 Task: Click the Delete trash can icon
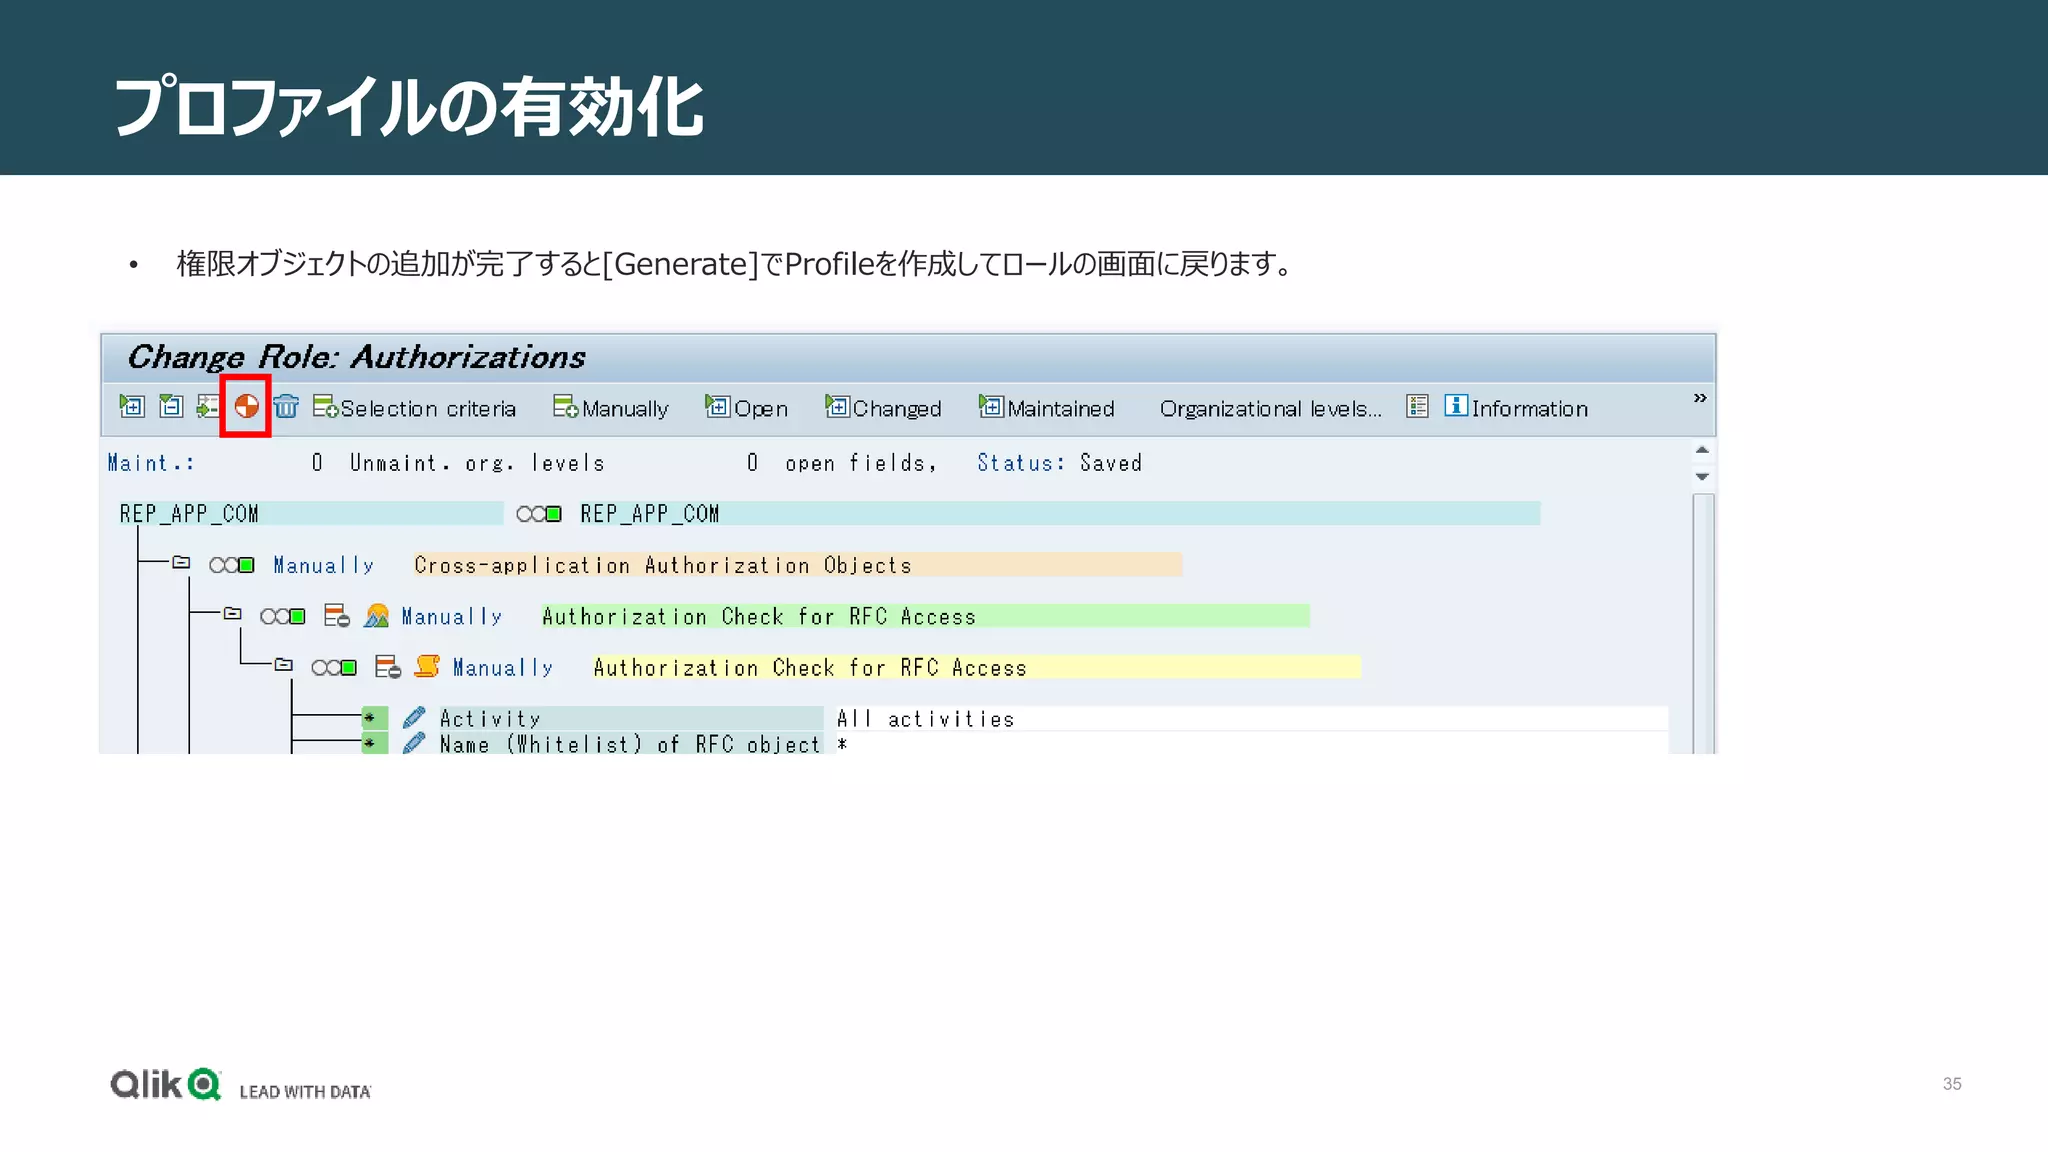click(x=286, y=406)
